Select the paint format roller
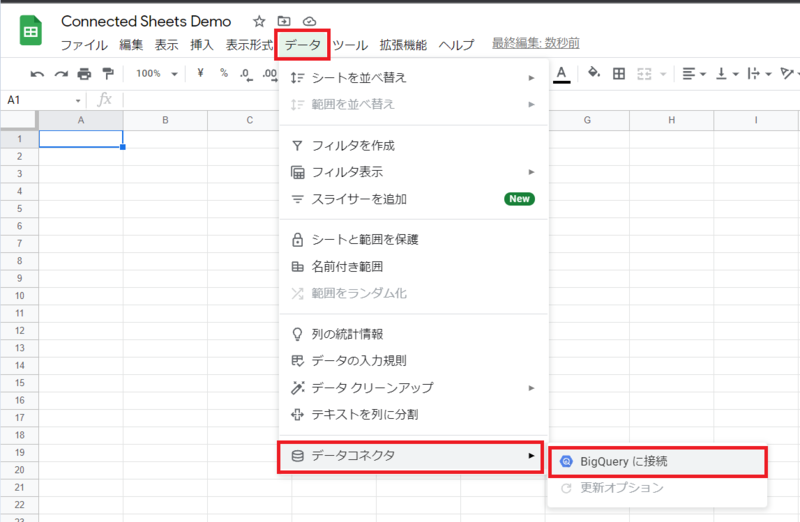 click(x=108, y=74)
